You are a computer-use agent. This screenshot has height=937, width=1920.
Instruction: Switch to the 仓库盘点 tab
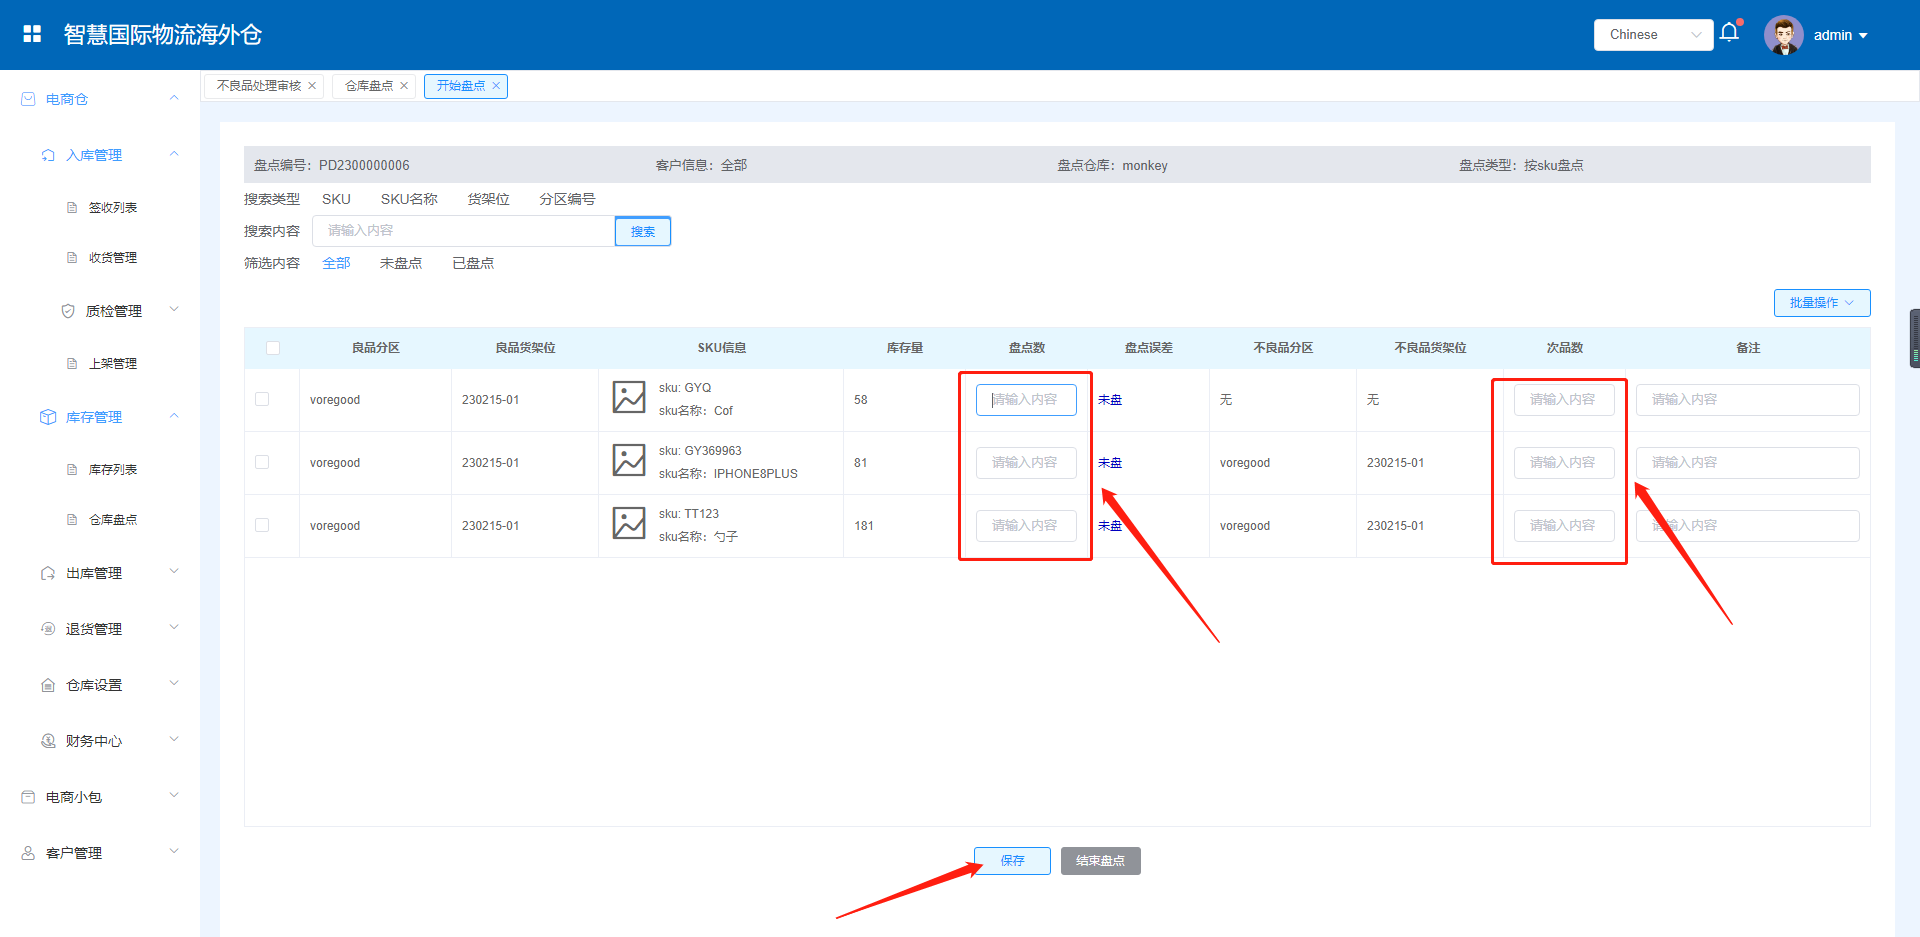click(x=369, y=86)
